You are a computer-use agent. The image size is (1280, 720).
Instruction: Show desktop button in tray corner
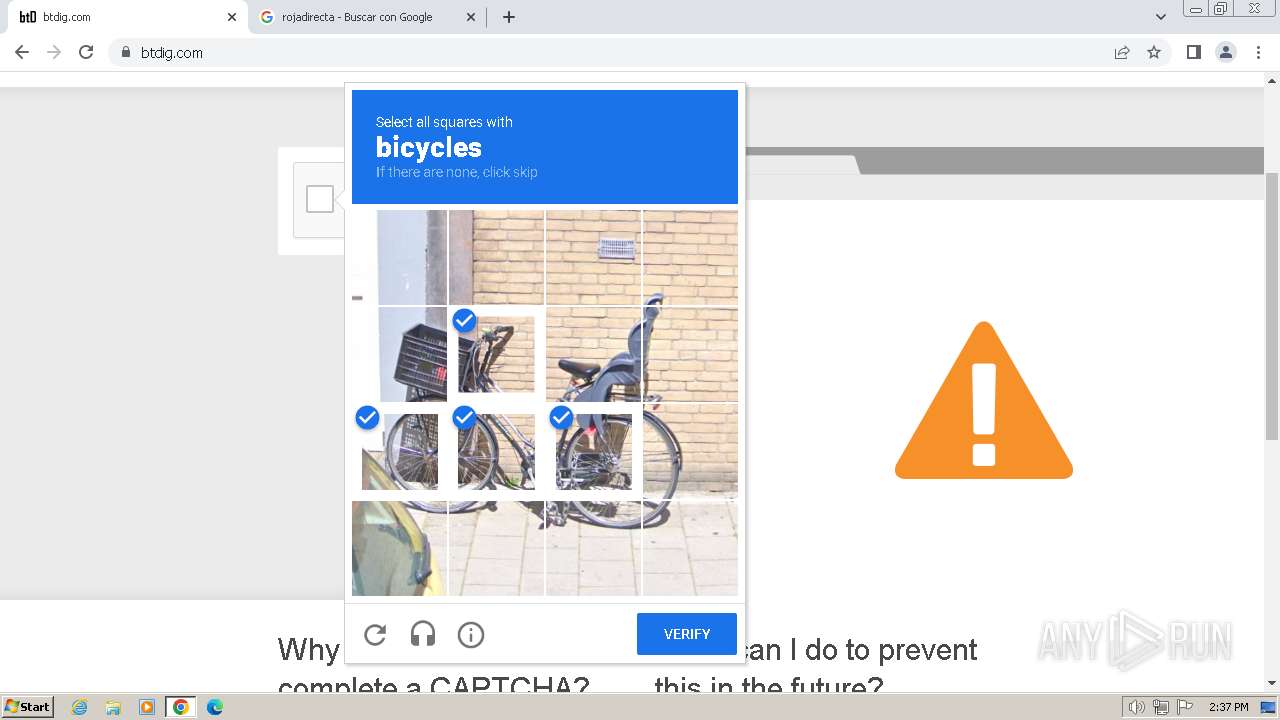coord(1269,707)
